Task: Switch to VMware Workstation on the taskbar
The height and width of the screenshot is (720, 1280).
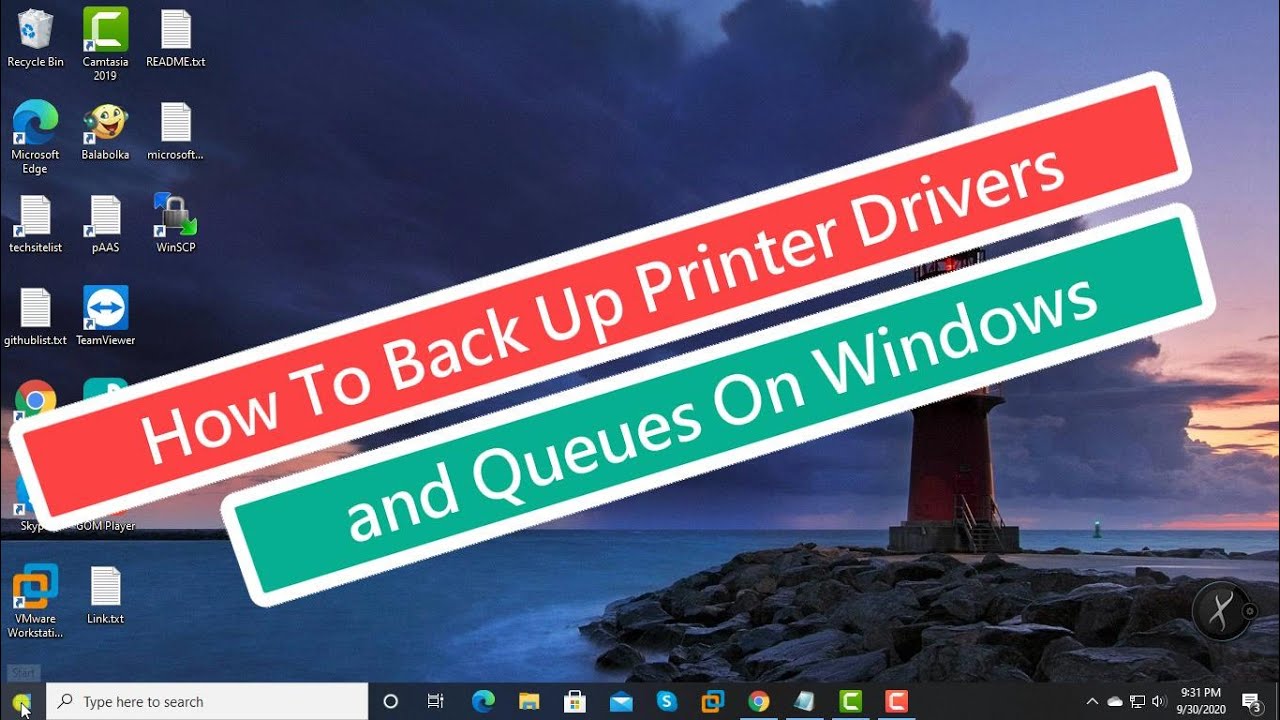Action: pyautogui.click(x=713, y=702)
